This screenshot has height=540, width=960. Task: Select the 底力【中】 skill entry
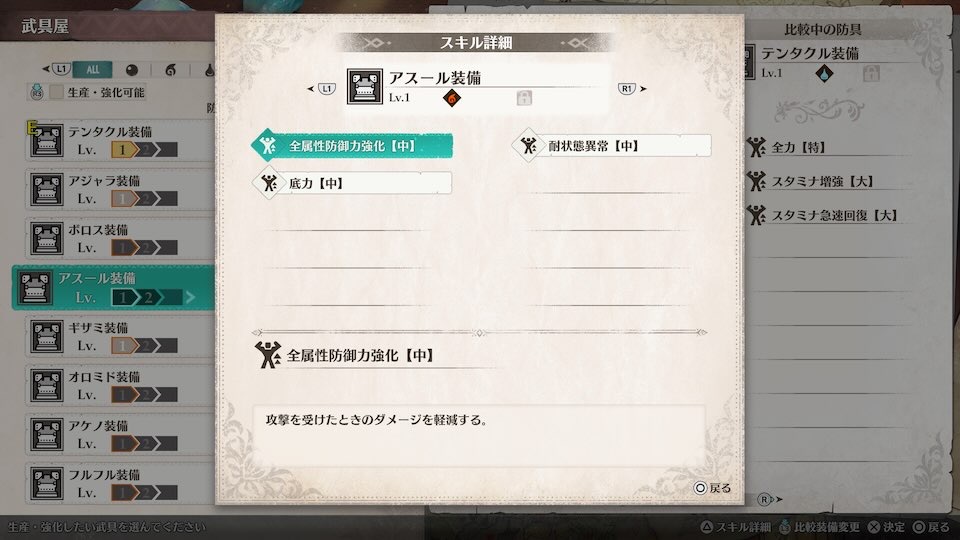(x=352, y=182)
